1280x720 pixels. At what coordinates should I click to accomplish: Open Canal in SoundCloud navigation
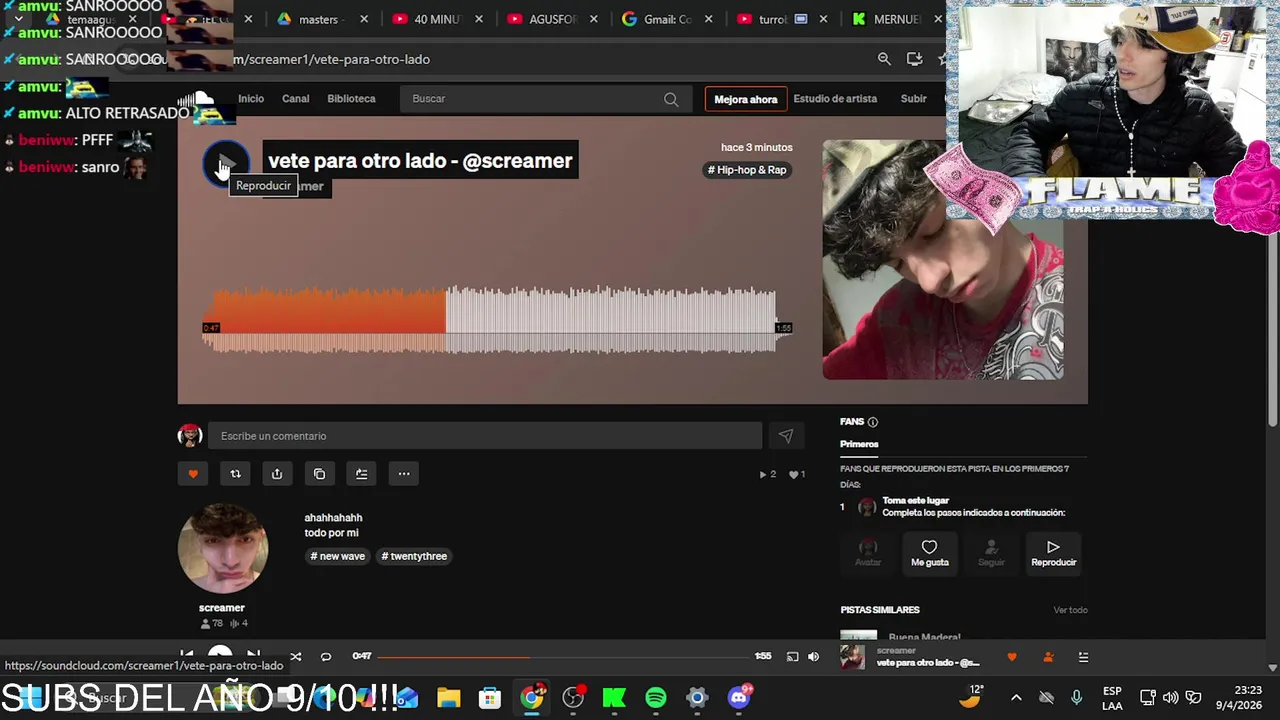295,99
